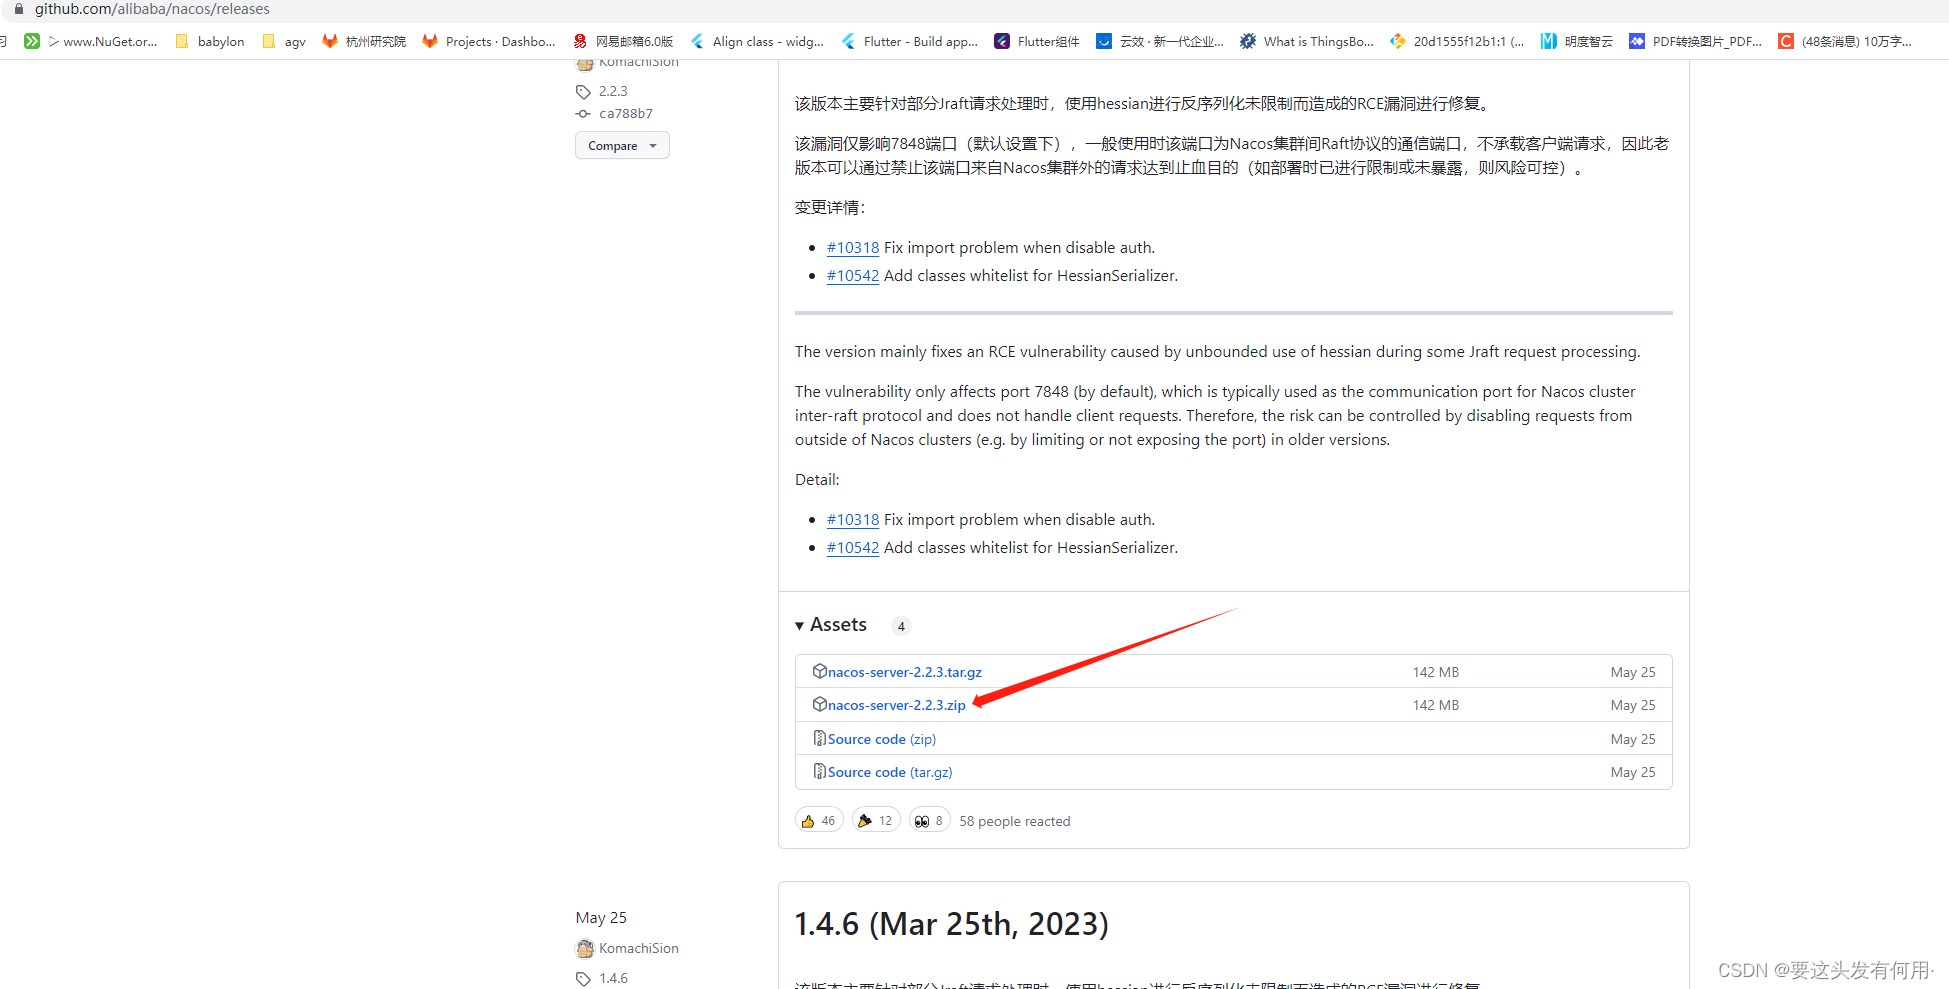The width and height of the screenshot is (1949, 989).
Task: Open the Flutter - Build app... bookmark
Action: [909, 41]
